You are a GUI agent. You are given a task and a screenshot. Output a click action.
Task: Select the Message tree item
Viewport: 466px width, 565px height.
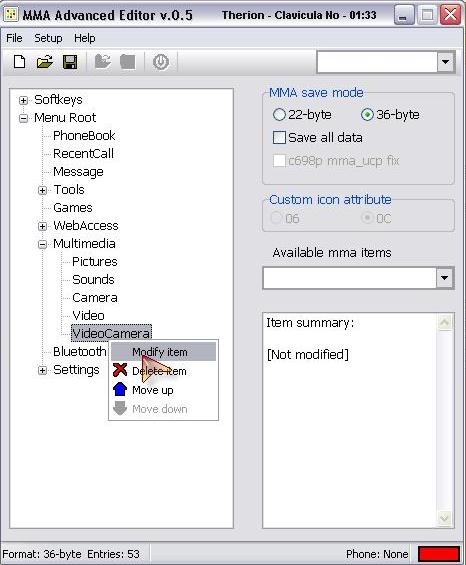78,172
